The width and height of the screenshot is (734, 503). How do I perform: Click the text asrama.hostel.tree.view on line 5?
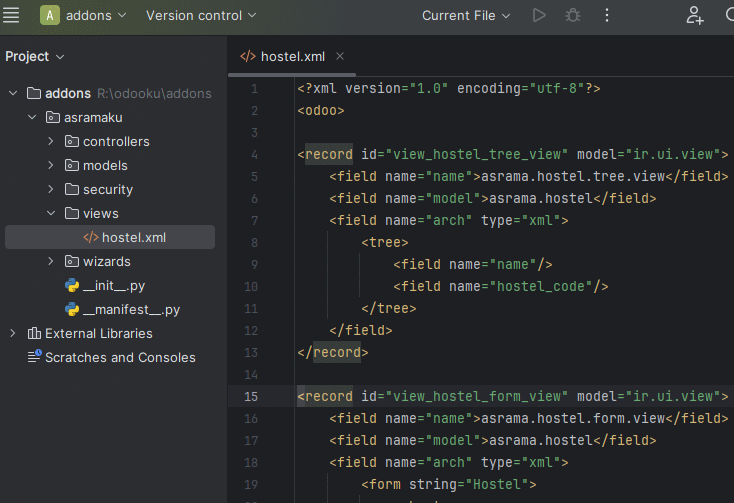coord(573,176)
